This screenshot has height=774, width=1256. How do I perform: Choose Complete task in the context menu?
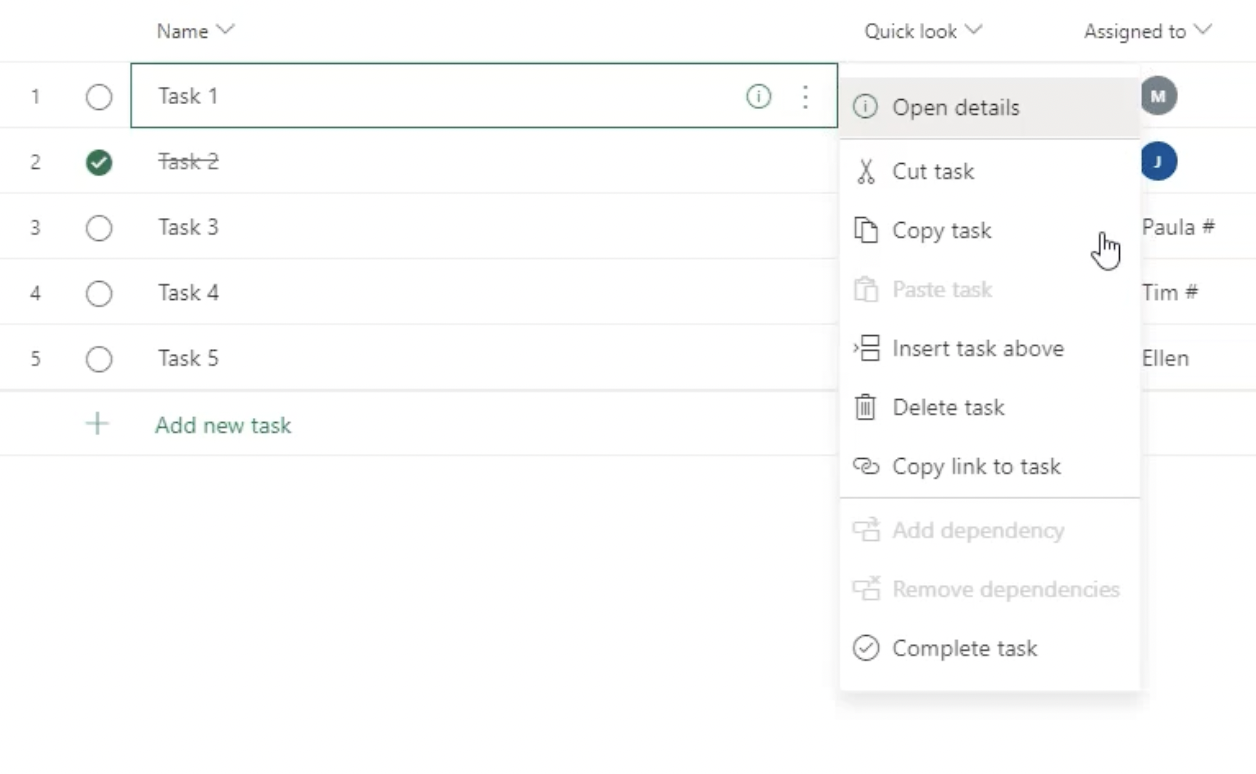(x=964, y=648)
